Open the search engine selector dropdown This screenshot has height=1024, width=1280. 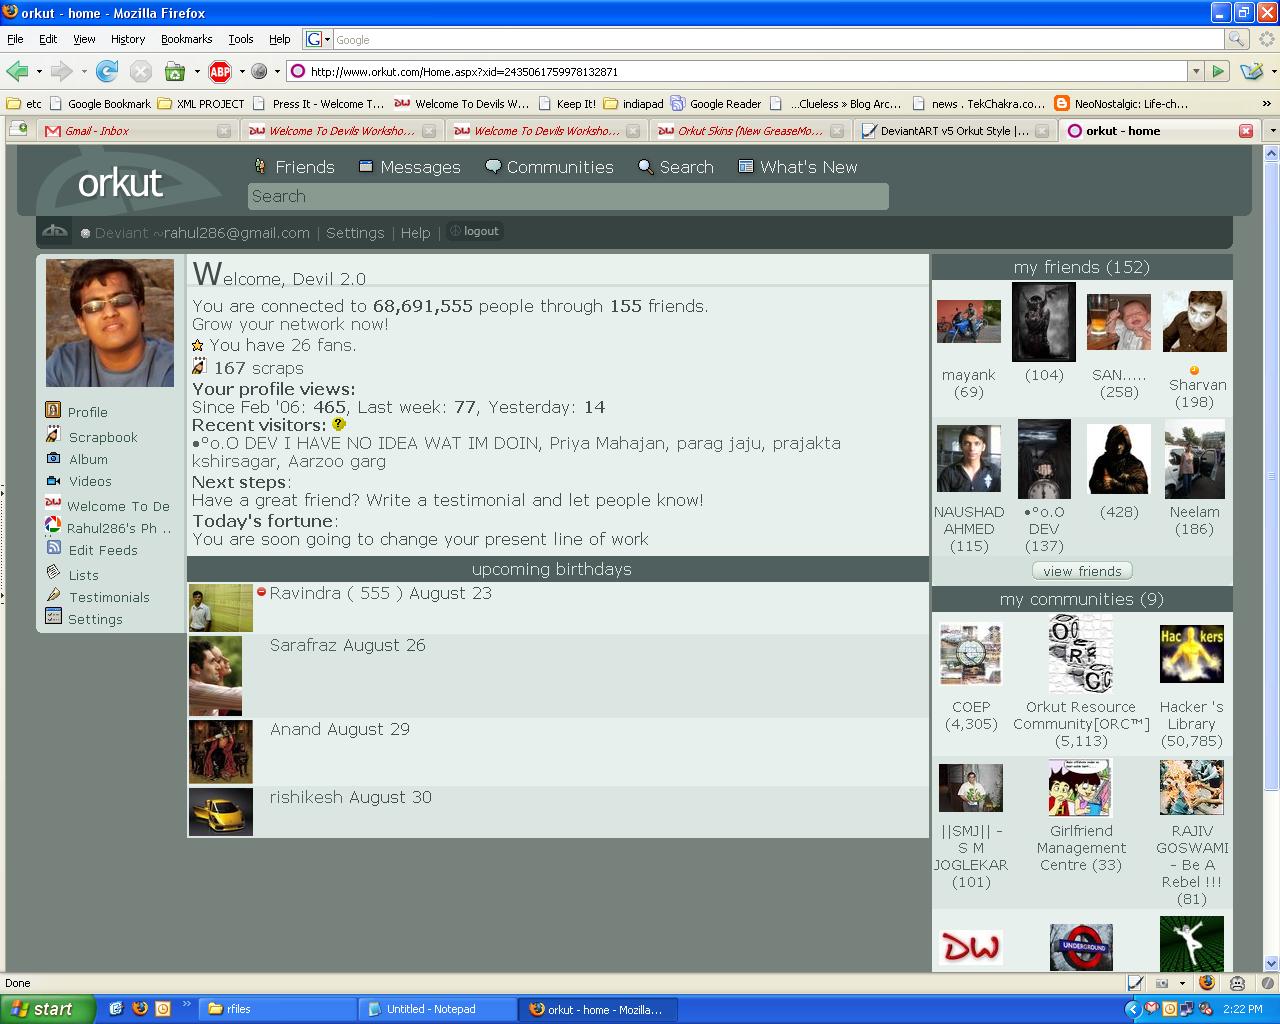(318, 39)
